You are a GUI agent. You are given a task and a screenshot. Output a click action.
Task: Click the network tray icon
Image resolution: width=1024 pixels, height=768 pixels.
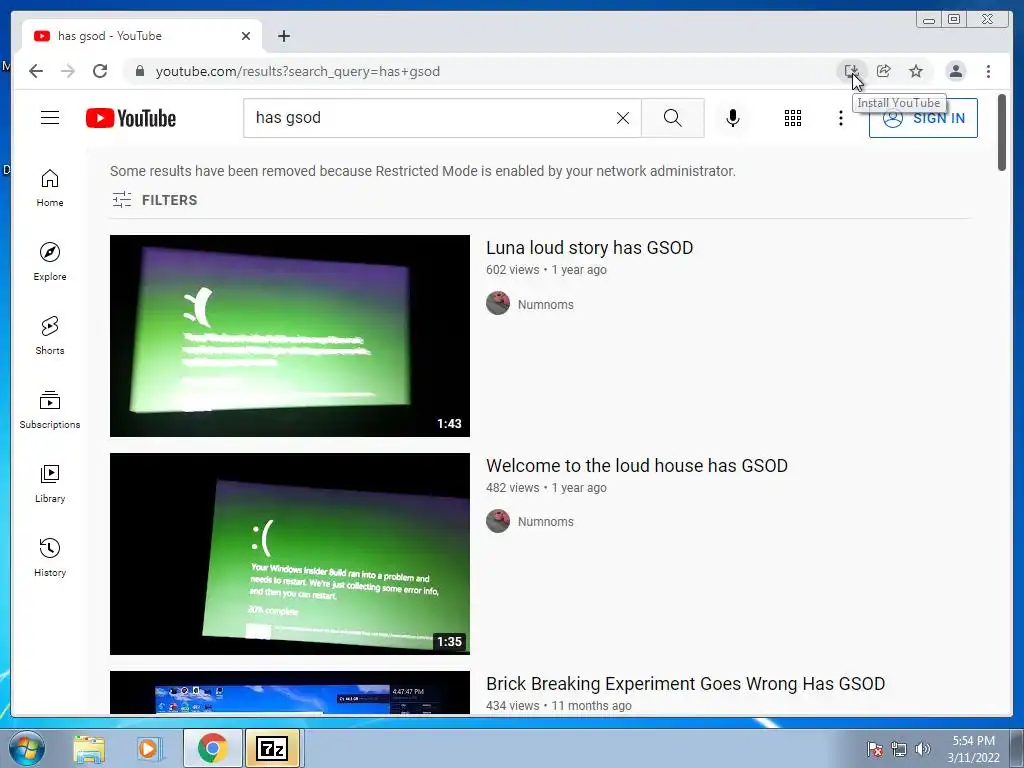tap(899, 749)
